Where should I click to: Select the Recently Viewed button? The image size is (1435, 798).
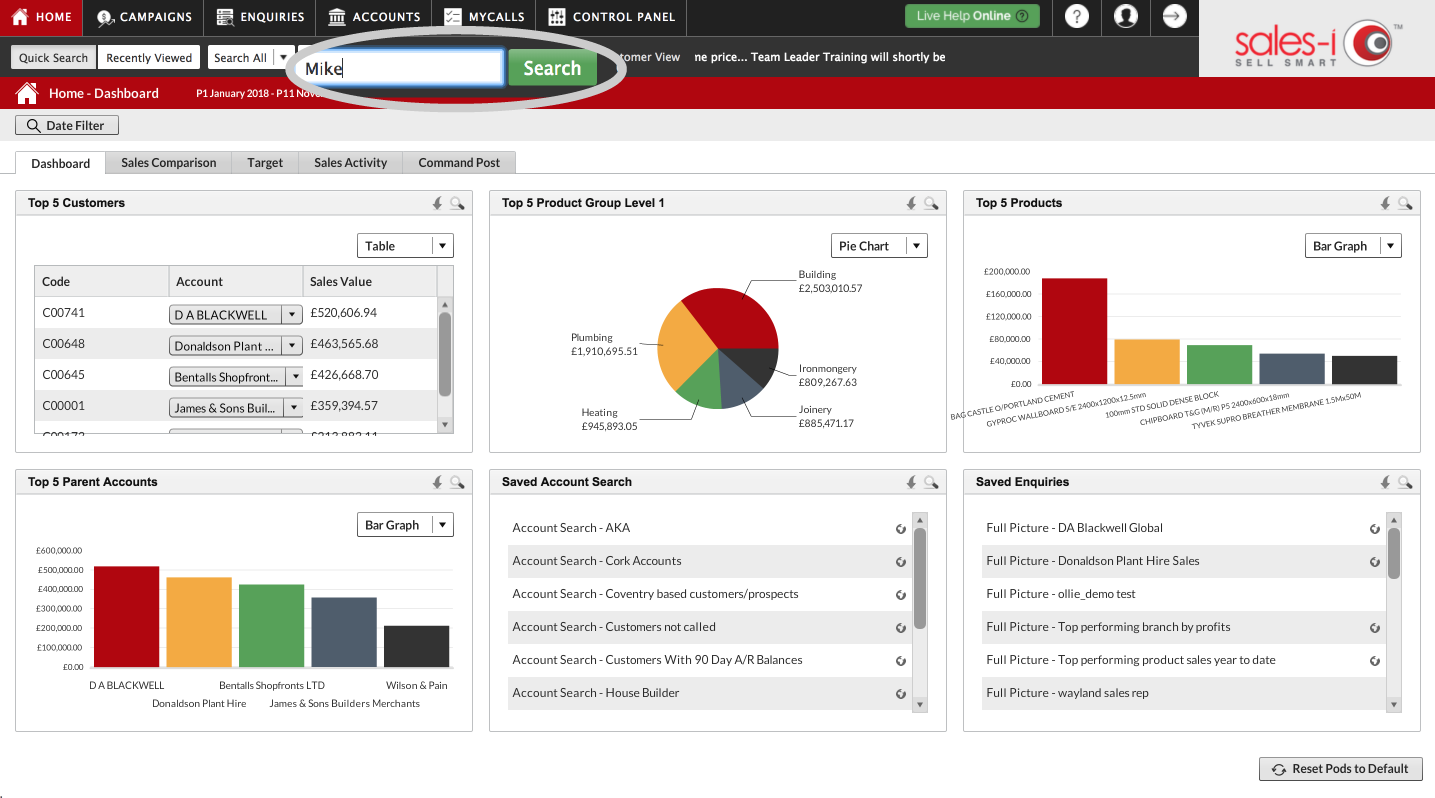point(149,58)
